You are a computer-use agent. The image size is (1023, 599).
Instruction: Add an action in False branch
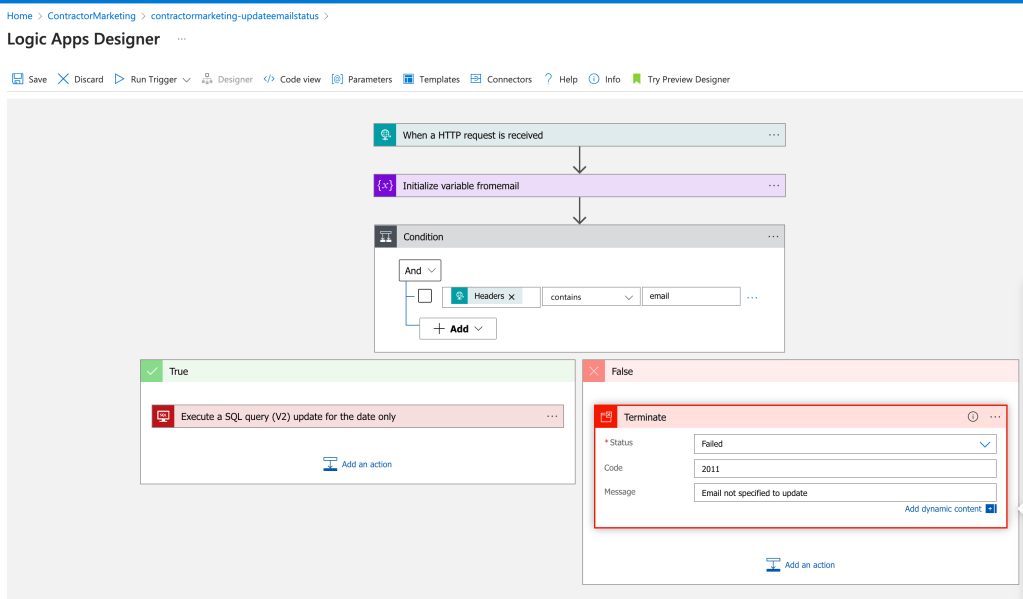801,565
